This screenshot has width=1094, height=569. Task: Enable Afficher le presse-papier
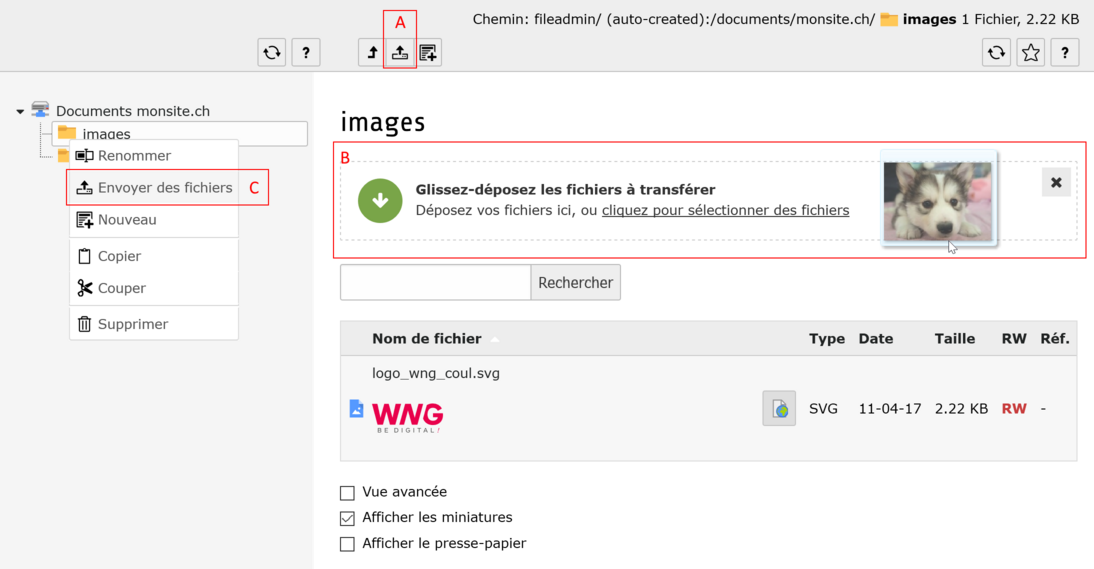347,544
